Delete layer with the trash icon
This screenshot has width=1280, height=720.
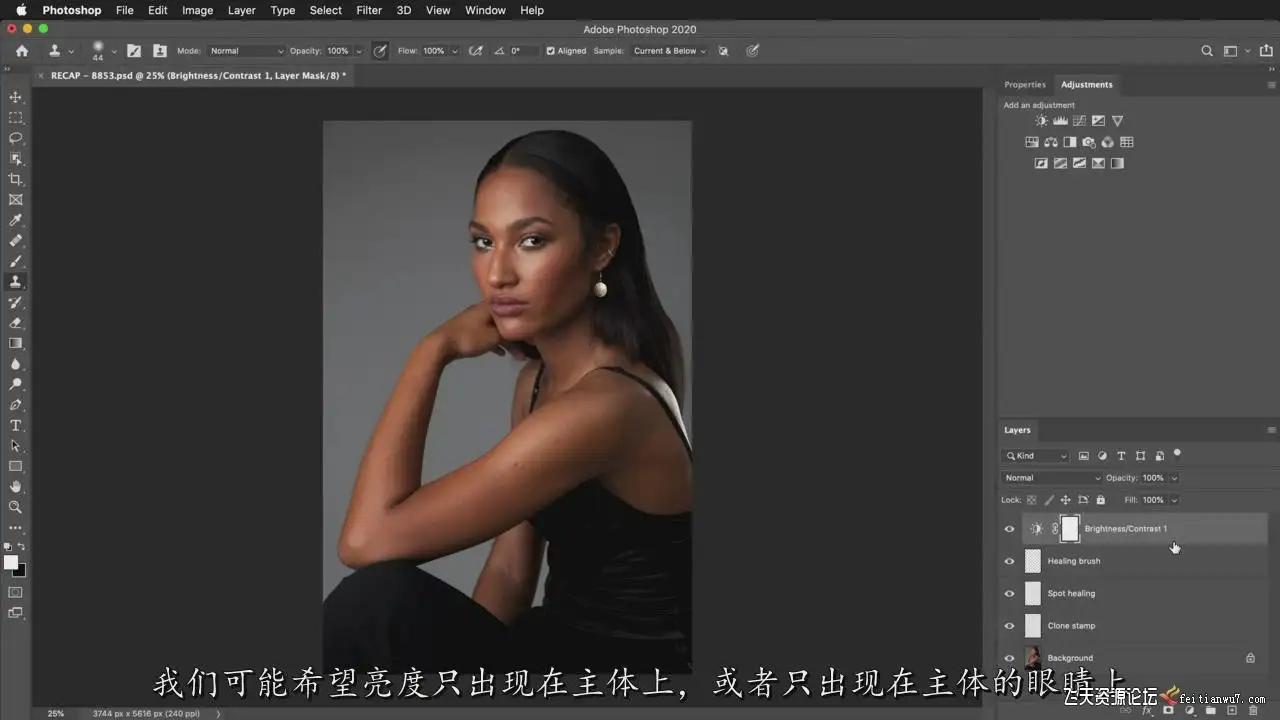pyautogui.click(x=1253, y=711)
